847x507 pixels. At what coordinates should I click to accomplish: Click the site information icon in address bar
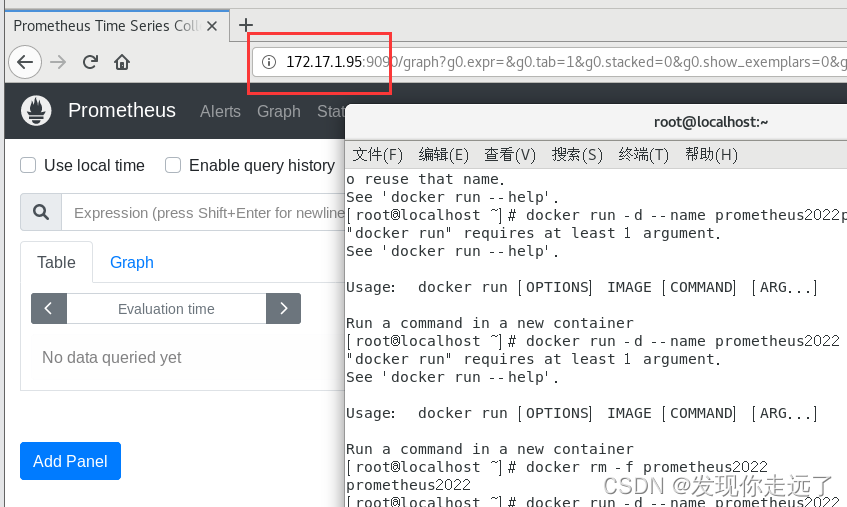[268, 62]
